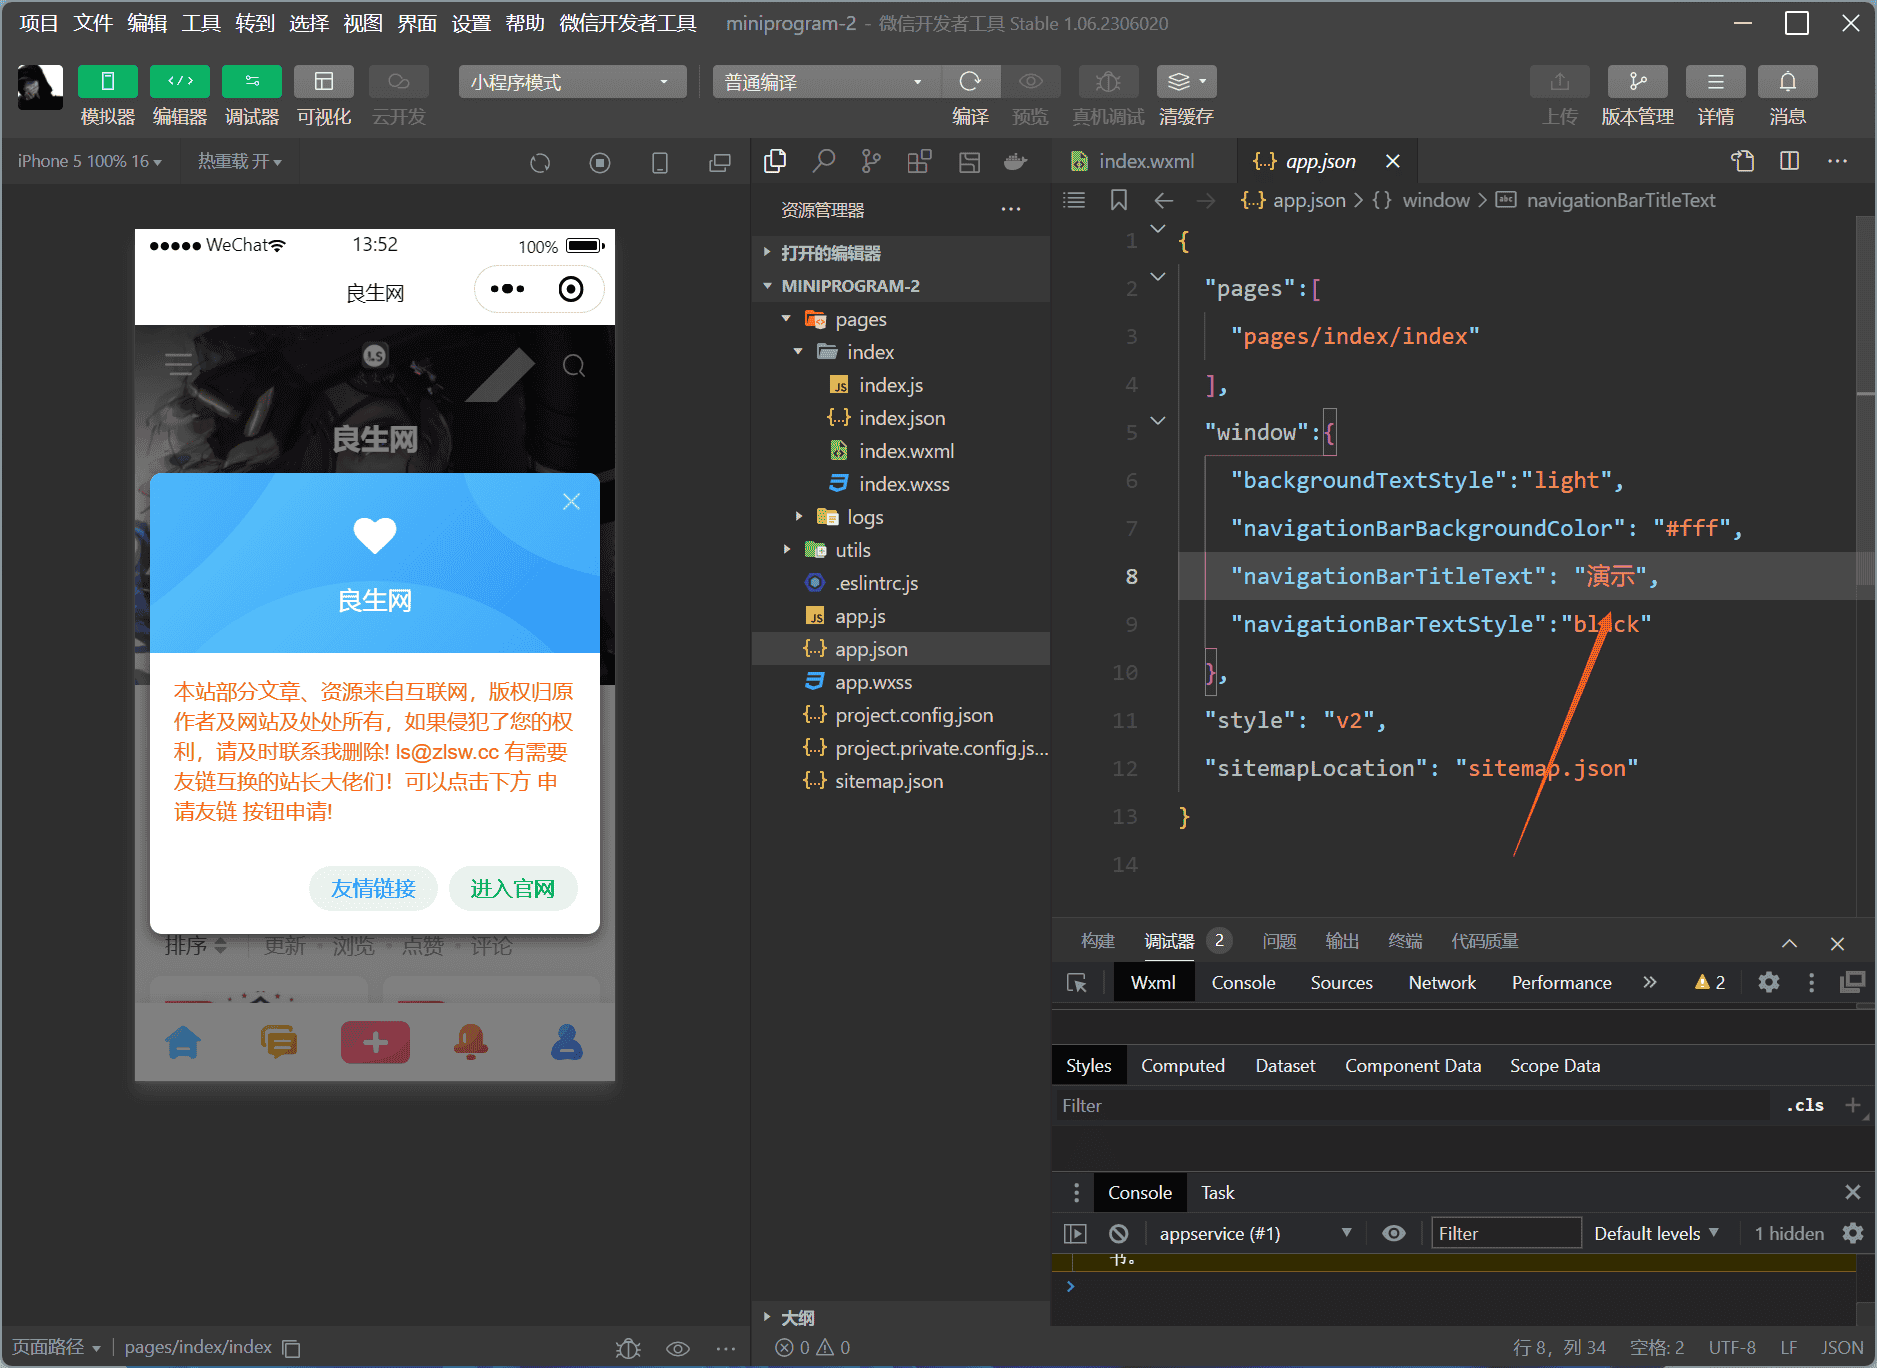Click the green enter official site button
The width and height of the screenshot is (1877, 1368).
pos(512,888)
